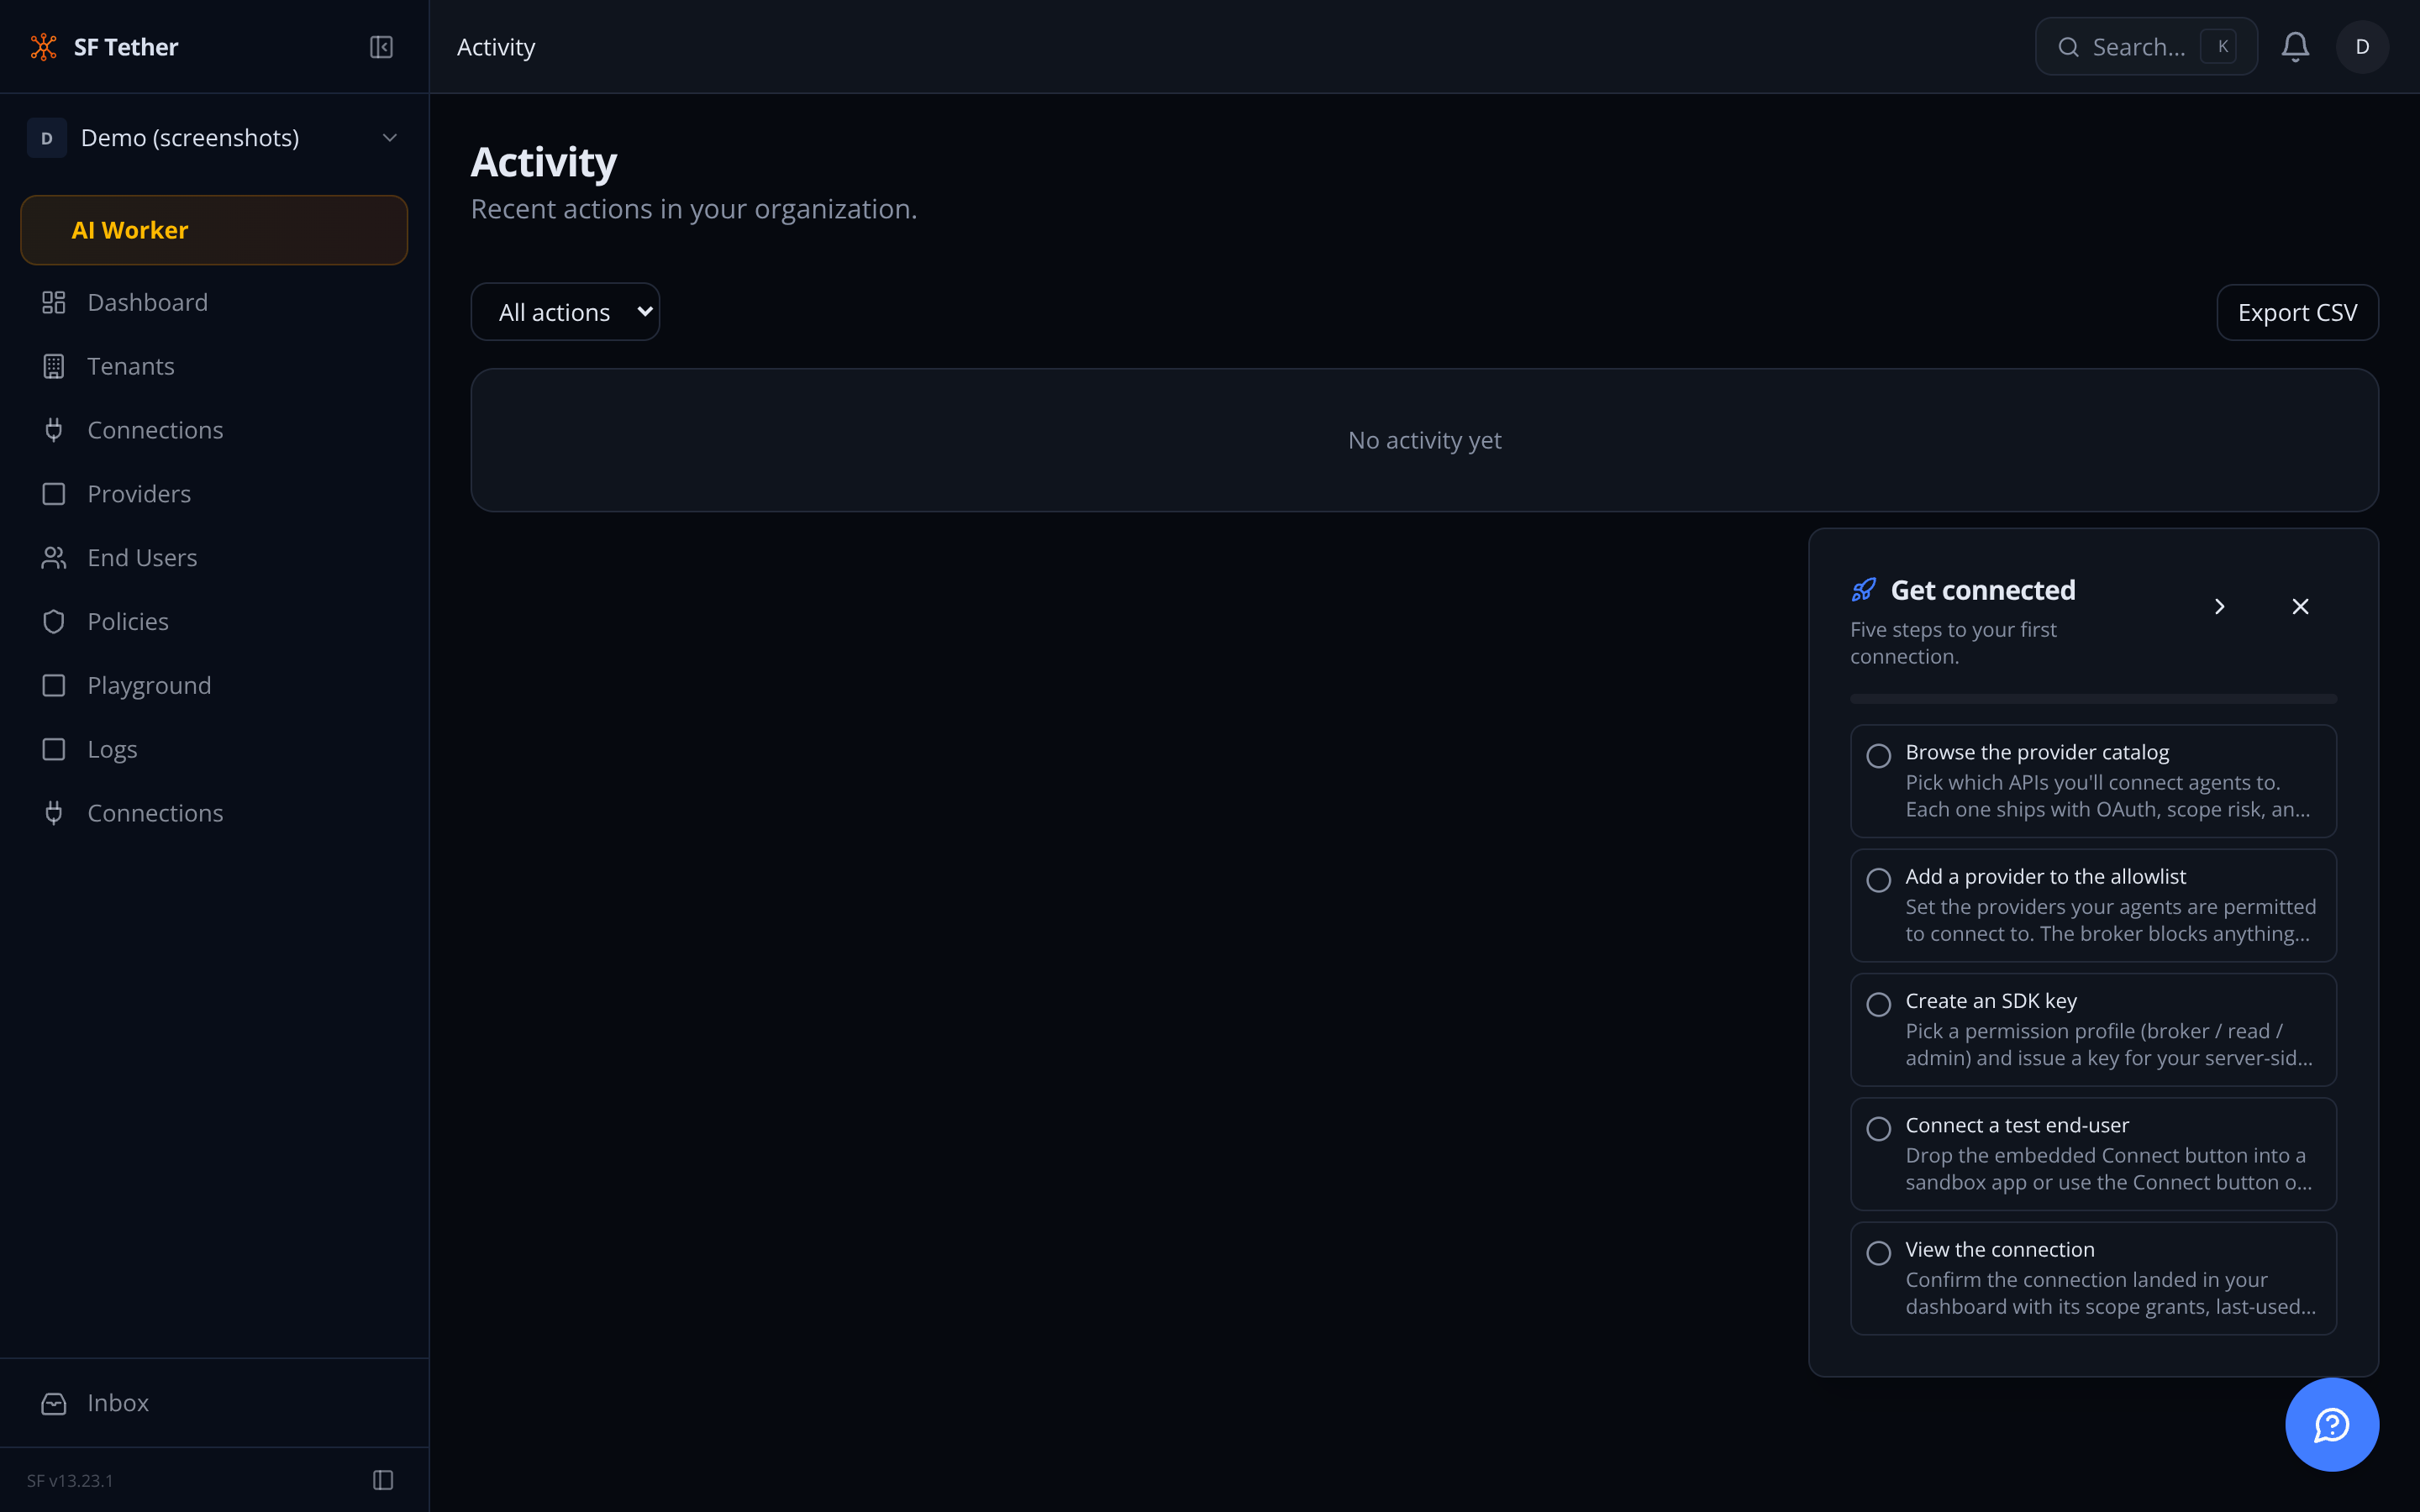2420x1512 pixels.
Task: Open Connect a test end-user step
Action: (x=2093, y=1154)
